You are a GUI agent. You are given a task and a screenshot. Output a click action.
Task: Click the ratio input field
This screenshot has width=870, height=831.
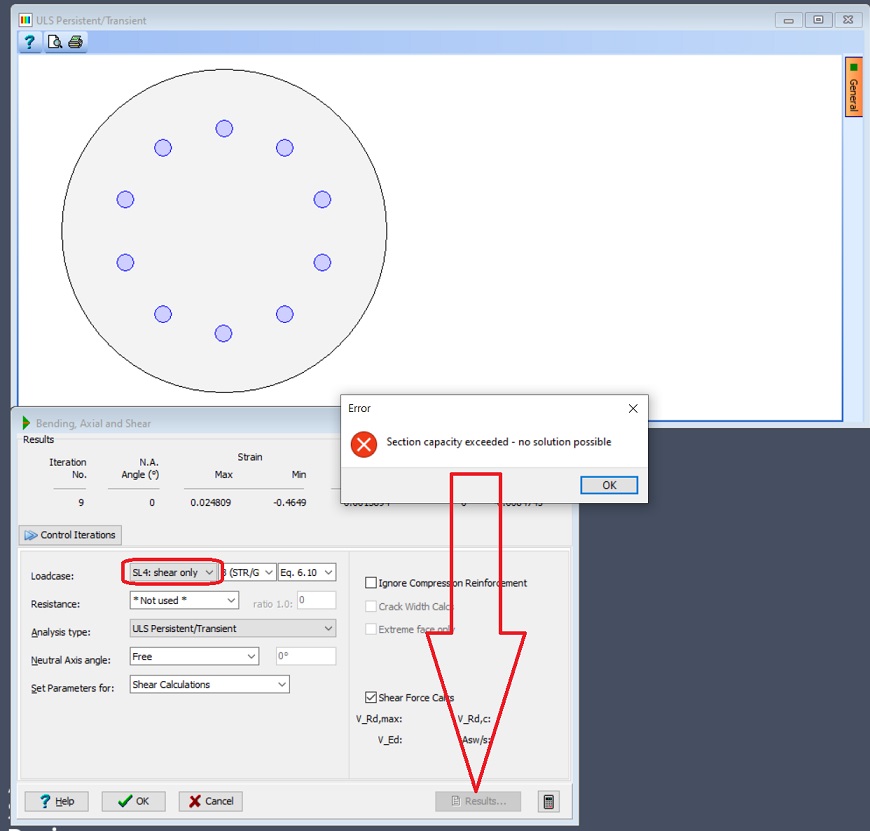316,600
